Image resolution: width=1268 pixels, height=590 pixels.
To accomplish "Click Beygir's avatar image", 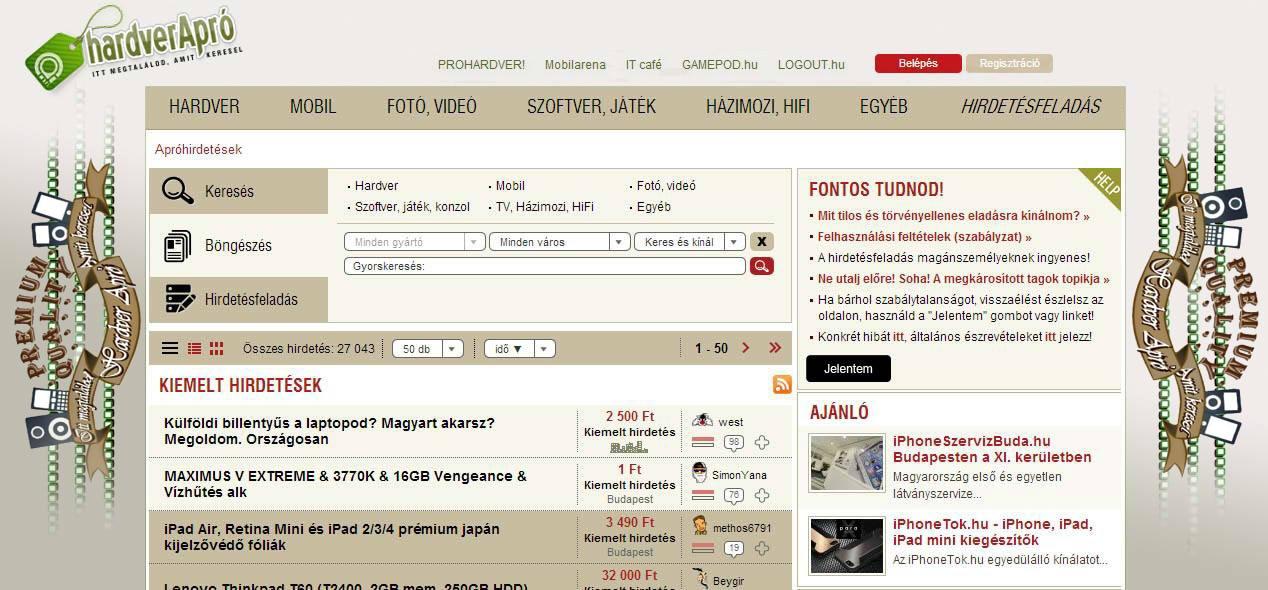I will [x=701, y=578].
